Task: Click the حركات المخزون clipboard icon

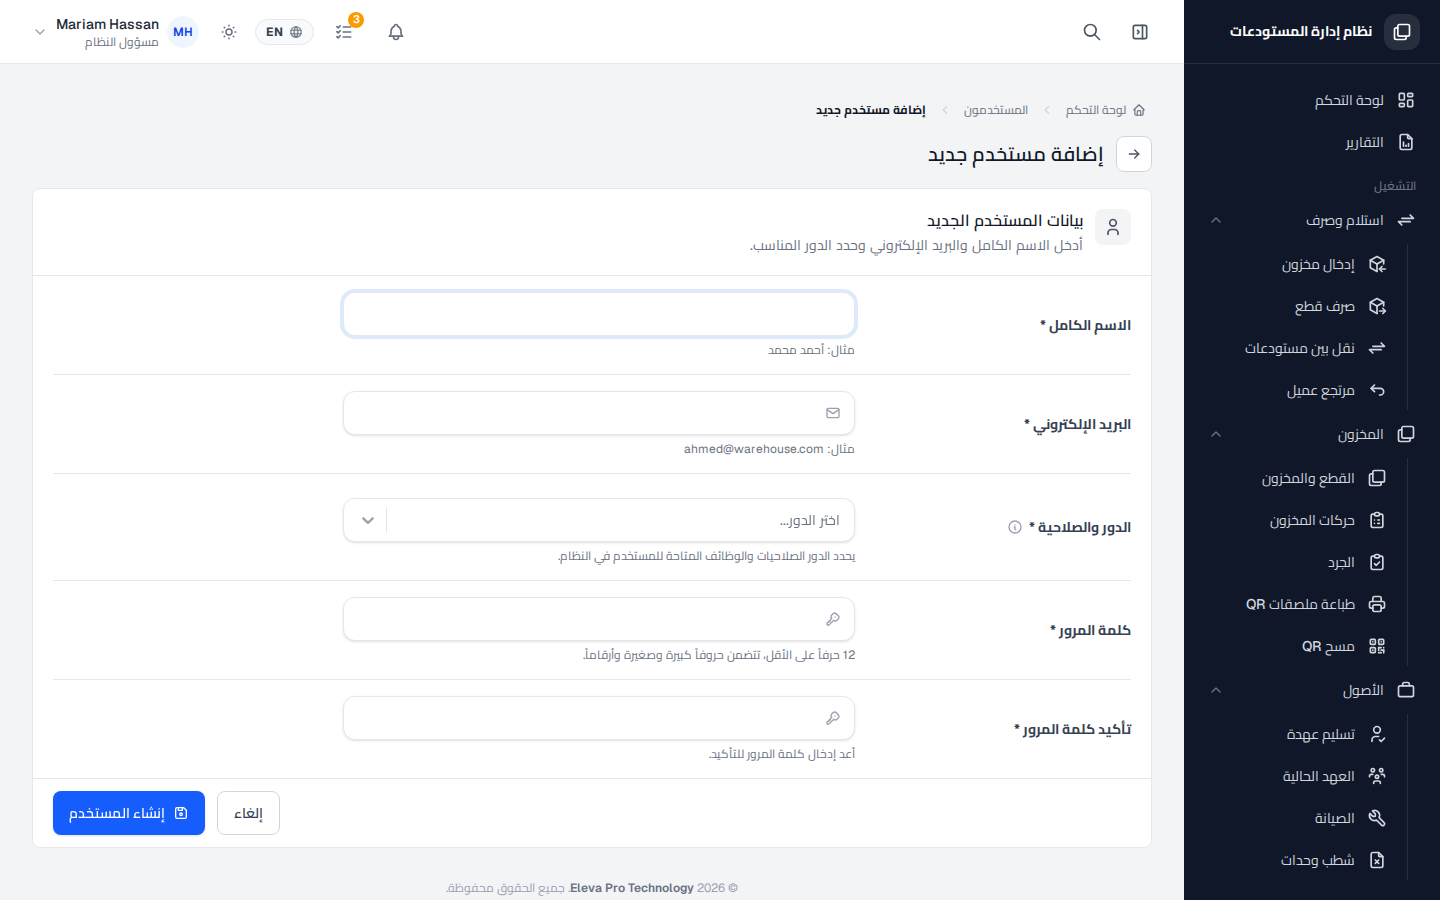Action: click(1377, 520)
